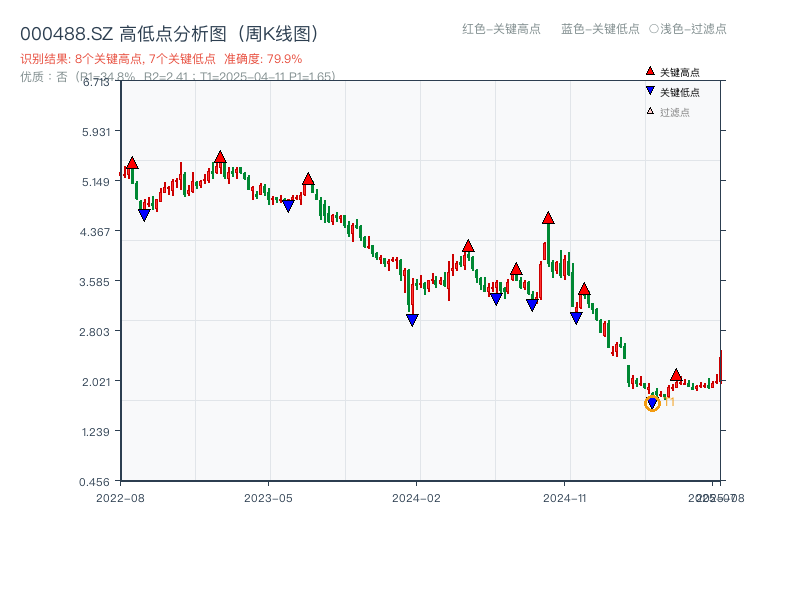Click the 2023-05 x-axis label
The width and height of the screenshot is (800, 600).
[268, 497]
